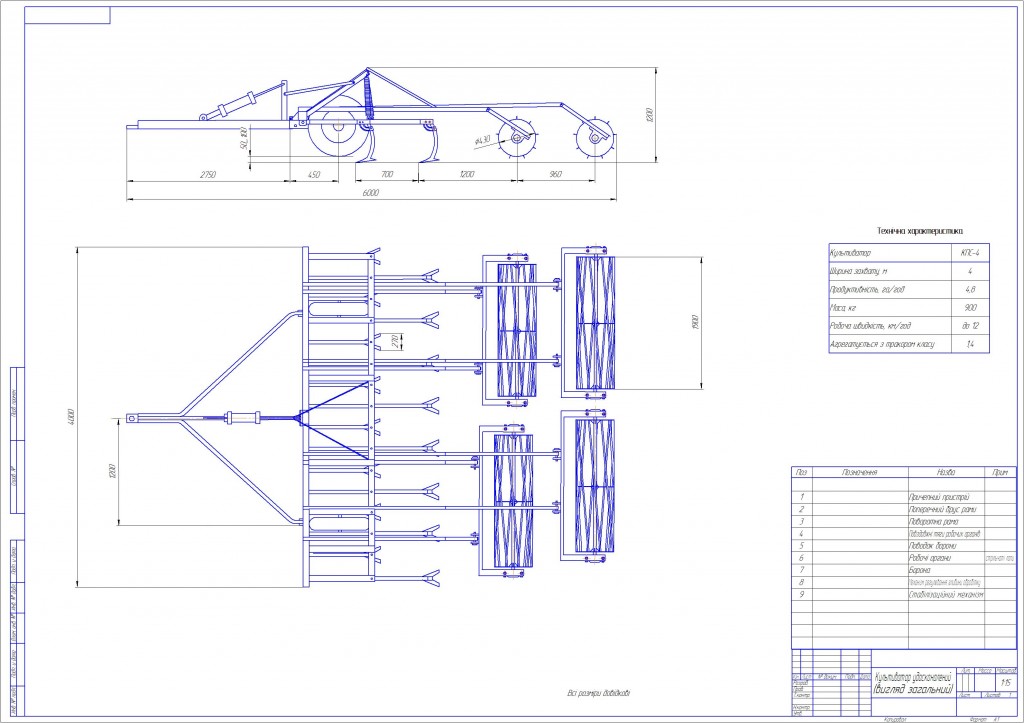Click the 700 dimension value

pos(387,174)
